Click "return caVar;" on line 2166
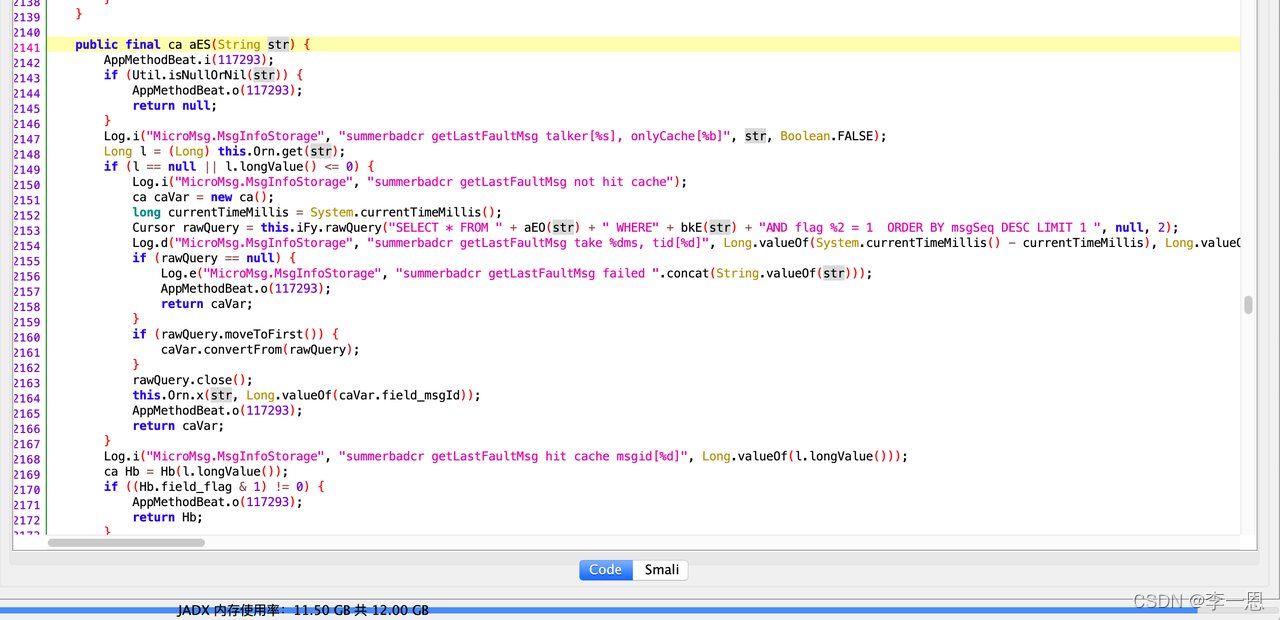Viewport: 1280px width, 620px height. tap(178, 425)
